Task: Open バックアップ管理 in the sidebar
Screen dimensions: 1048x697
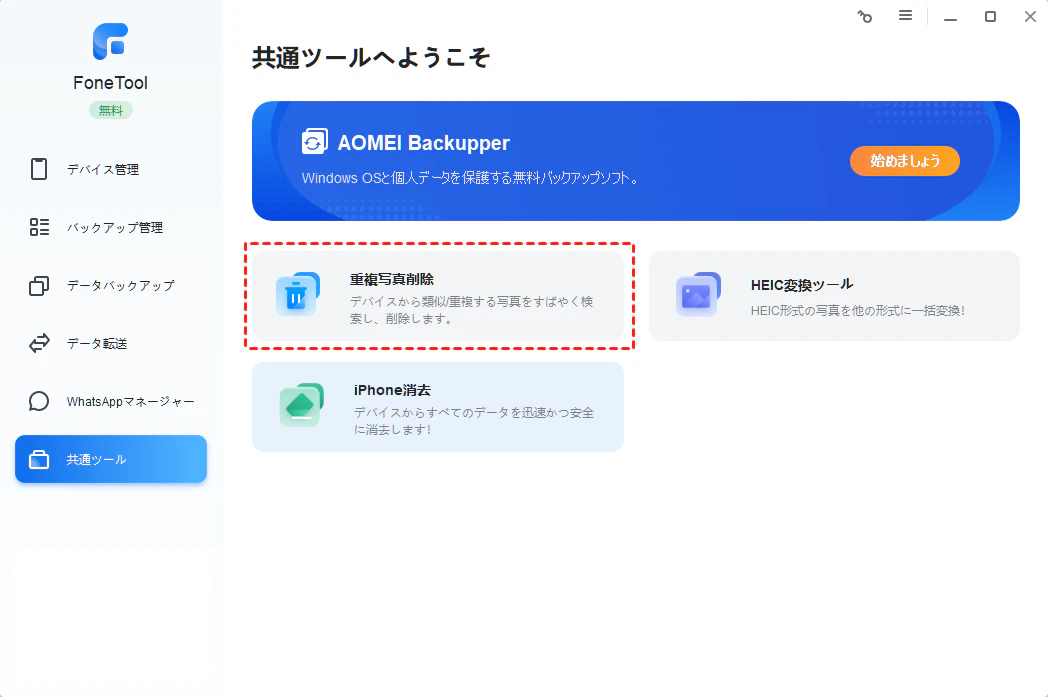Action: [x=111, y=227]
